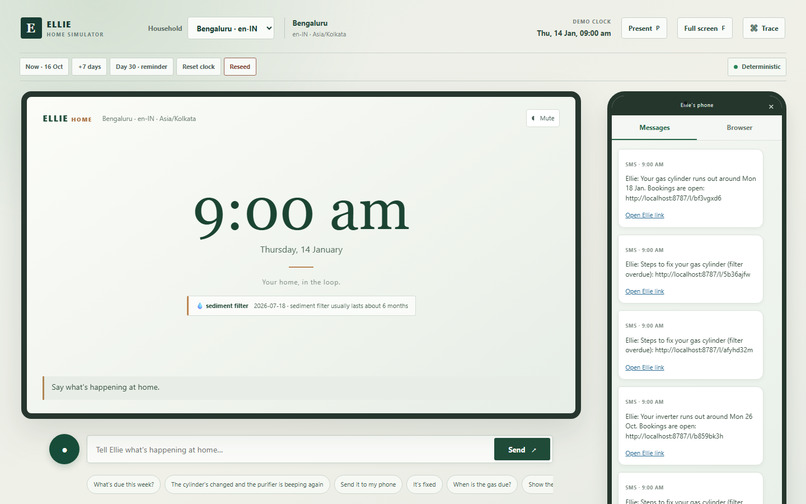Click the Thursday, 14 January date text
This screenshot has height=504, width=806.
point(301,249)
